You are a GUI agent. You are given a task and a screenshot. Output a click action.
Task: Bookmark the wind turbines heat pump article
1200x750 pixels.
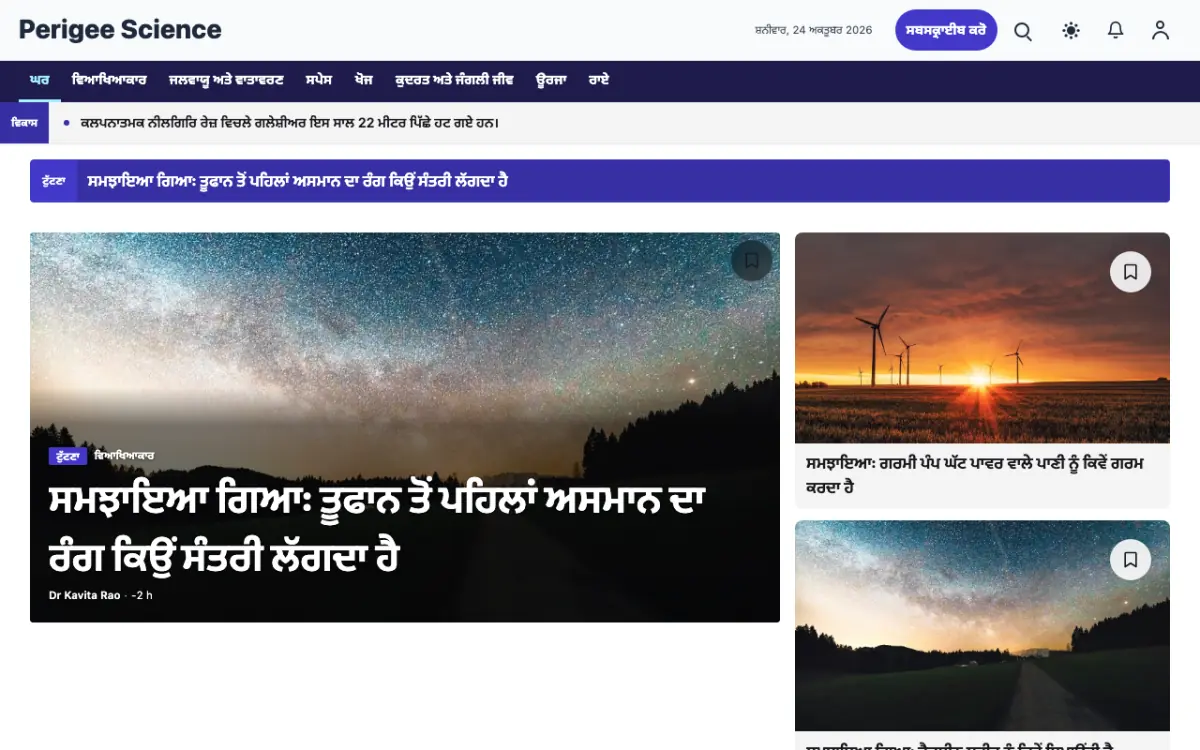1130,272
